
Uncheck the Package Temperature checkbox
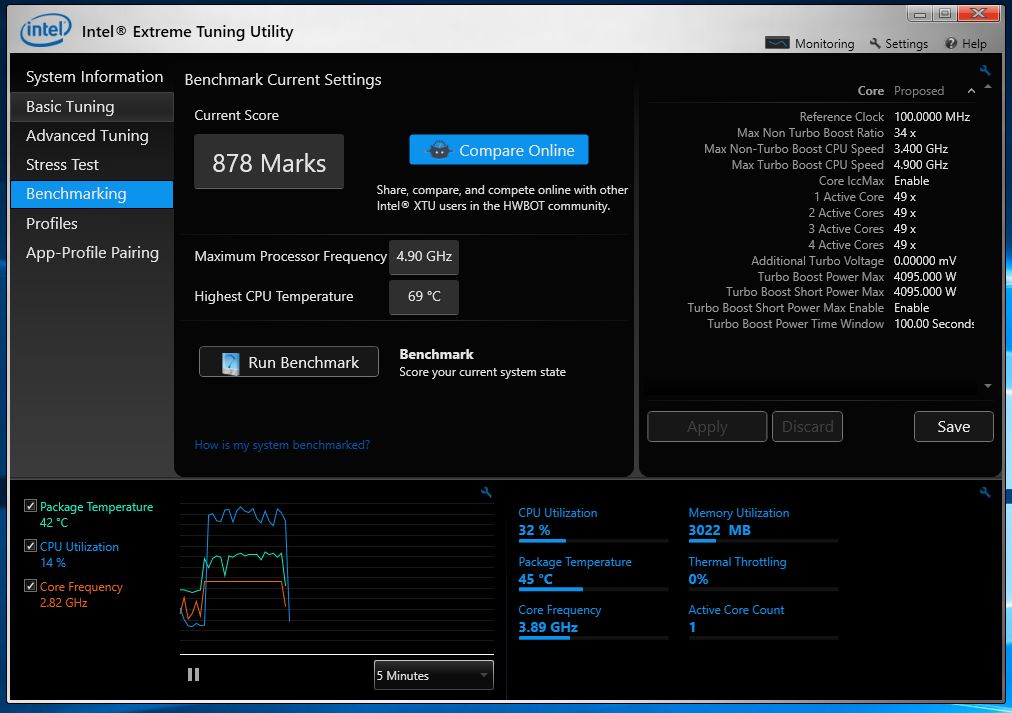[x=30, y=506]
